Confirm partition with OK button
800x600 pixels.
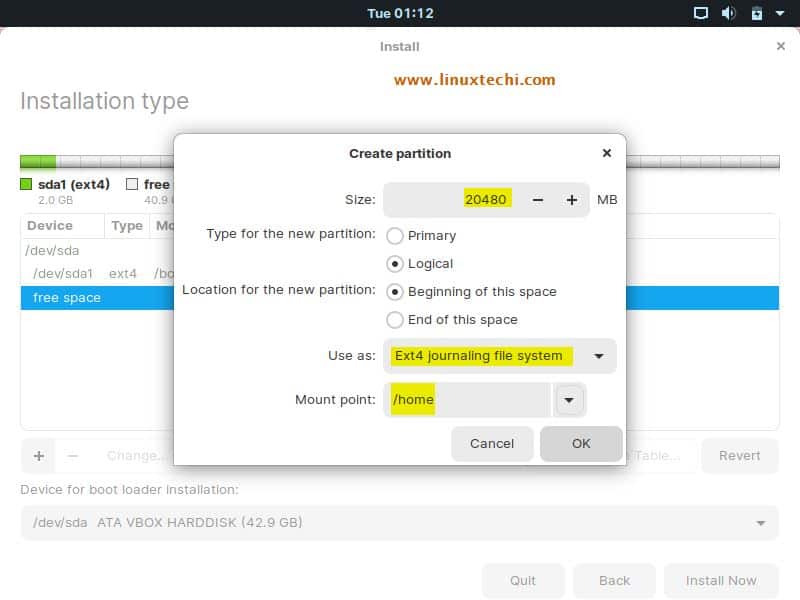click(x=581, y=443)
